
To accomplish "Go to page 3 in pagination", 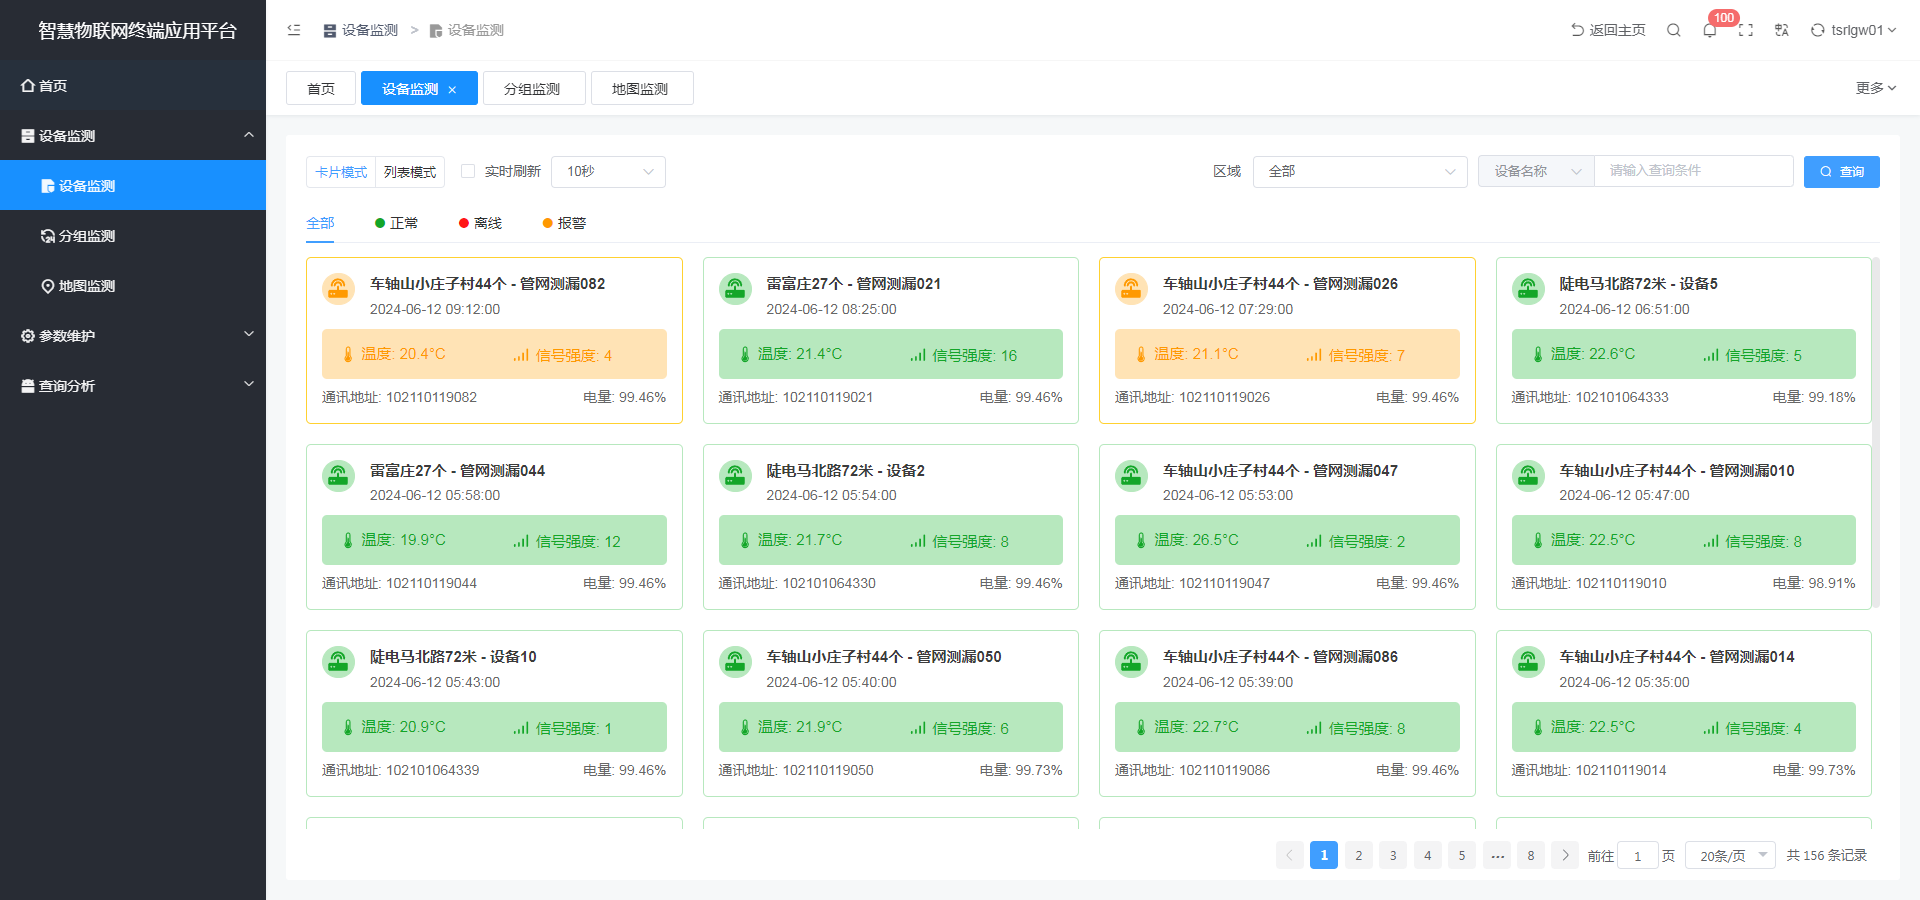I will (1393, 855).
